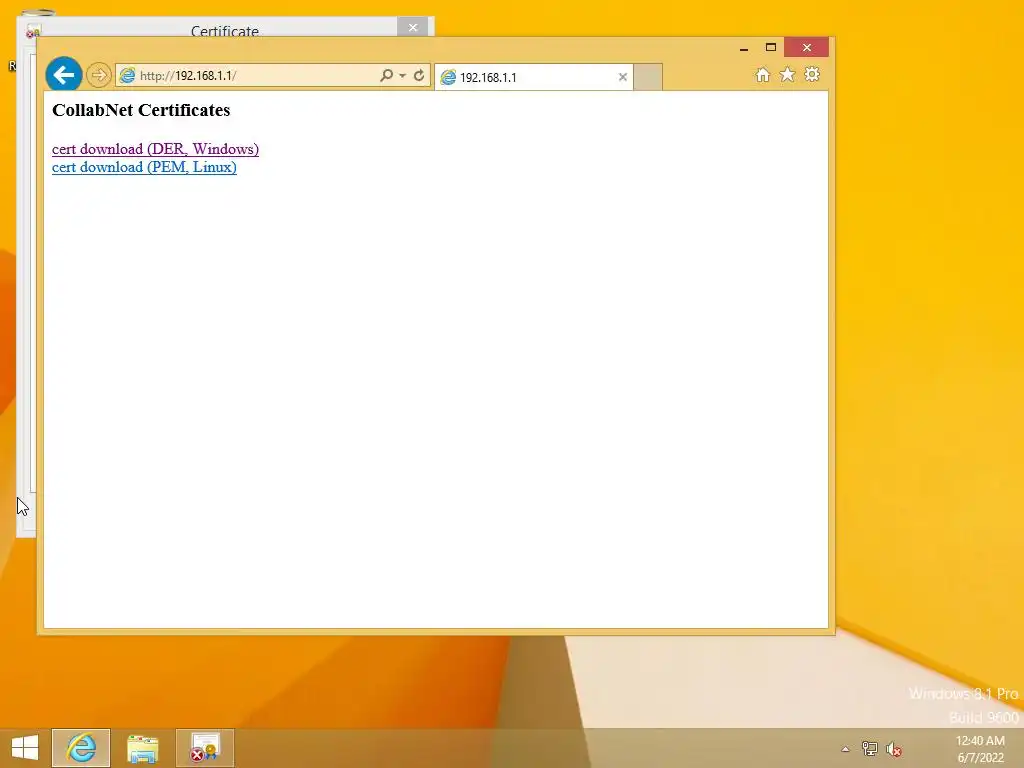The height and width of the screenshot is (768, 1024).
Task: Open the clock showing 12:40 AM
Action: point(980,749)
